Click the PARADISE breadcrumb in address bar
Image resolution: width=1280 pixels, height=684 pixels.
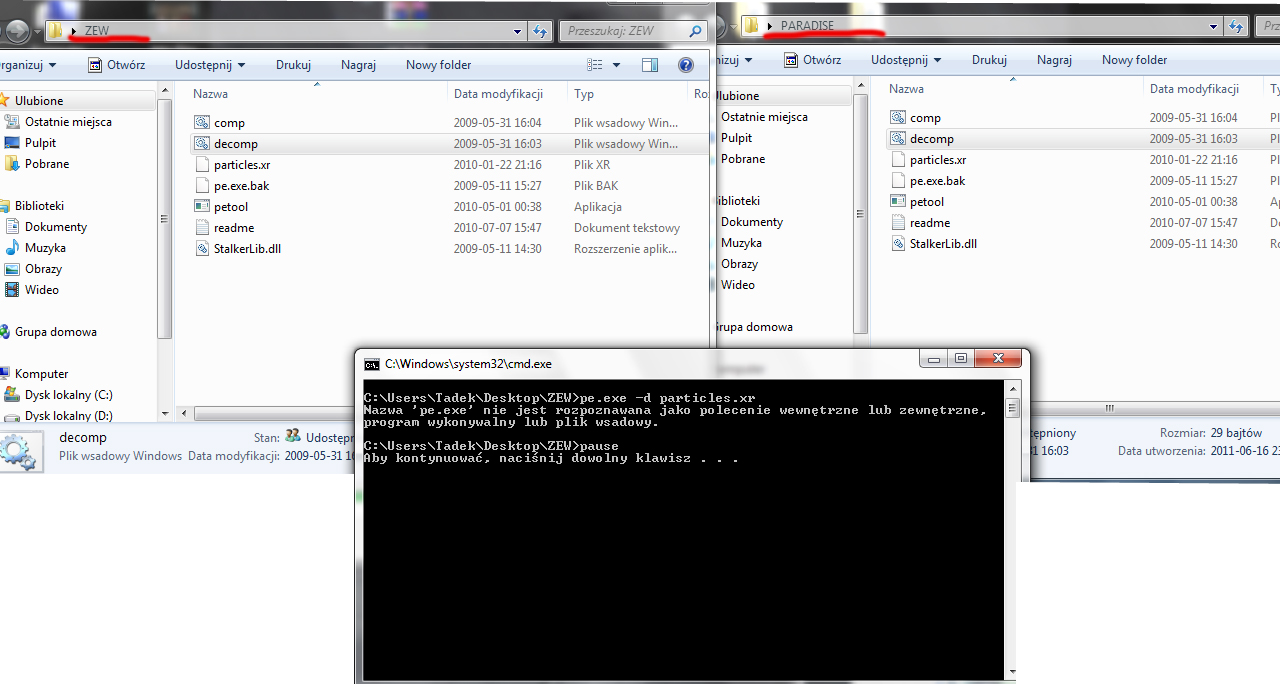807,25
